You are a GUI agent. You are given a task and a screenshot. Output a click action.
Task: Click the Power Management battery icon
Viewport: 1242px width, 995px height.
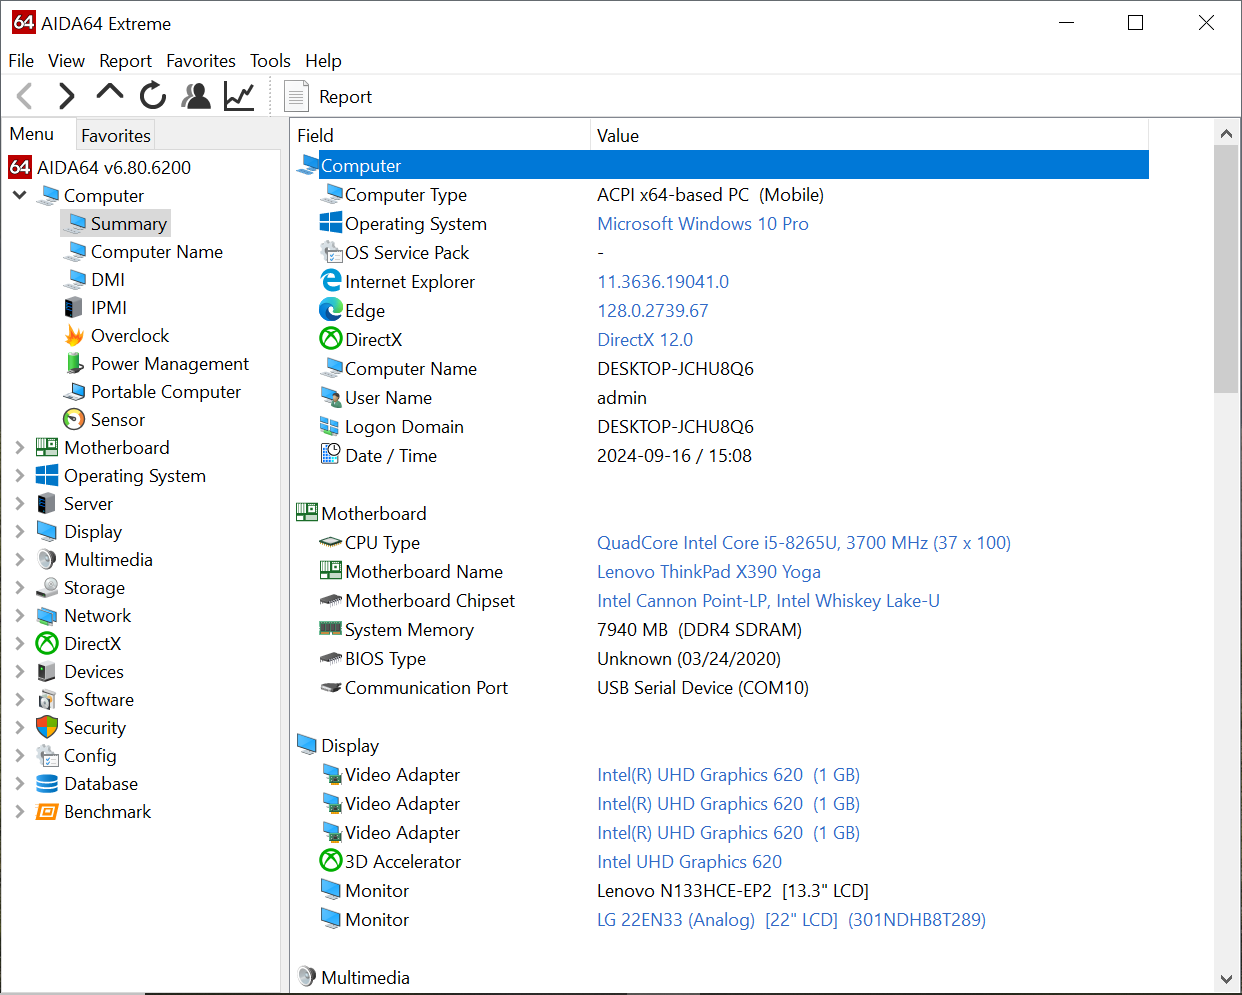pos(74,363)
